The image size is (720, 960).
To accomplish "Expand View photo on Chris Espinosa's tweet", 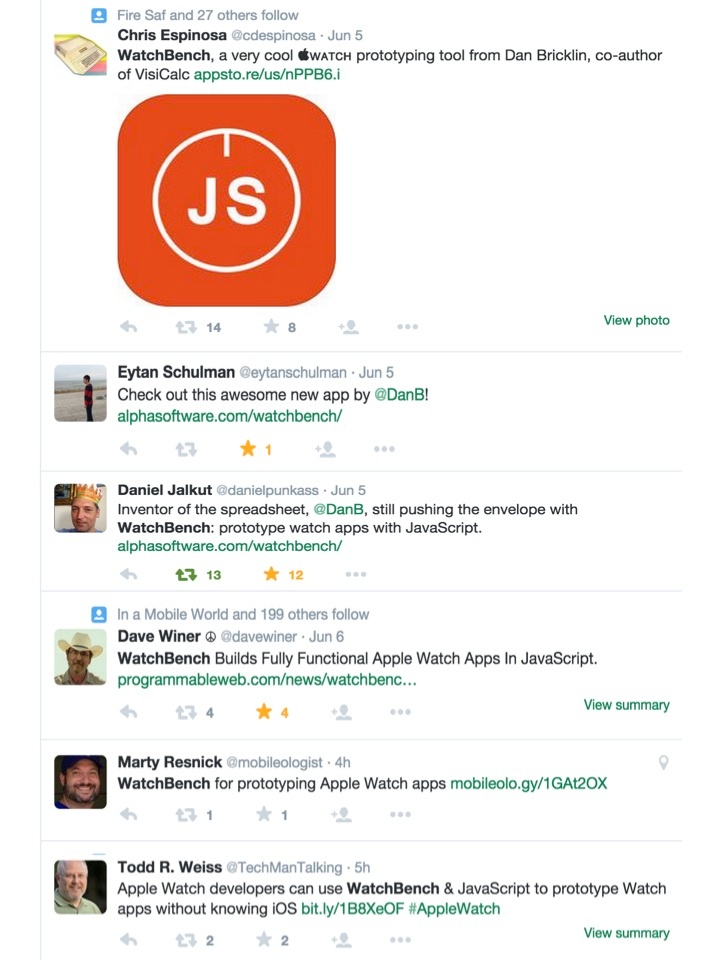I will (x=636, y=320).
